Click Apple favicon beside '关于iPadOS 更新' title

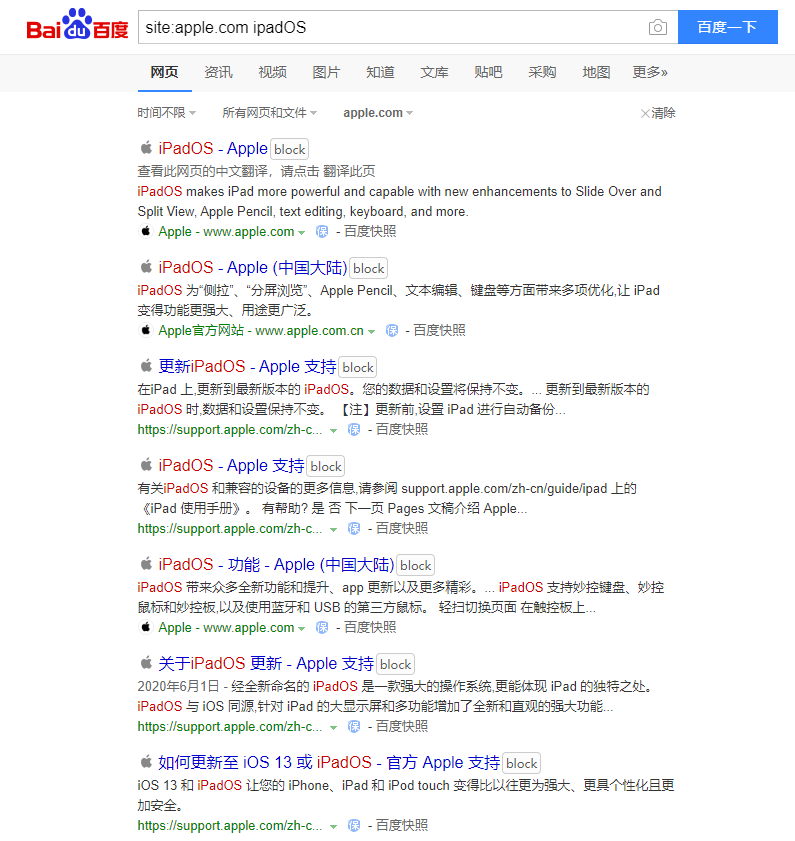(146, 663)
